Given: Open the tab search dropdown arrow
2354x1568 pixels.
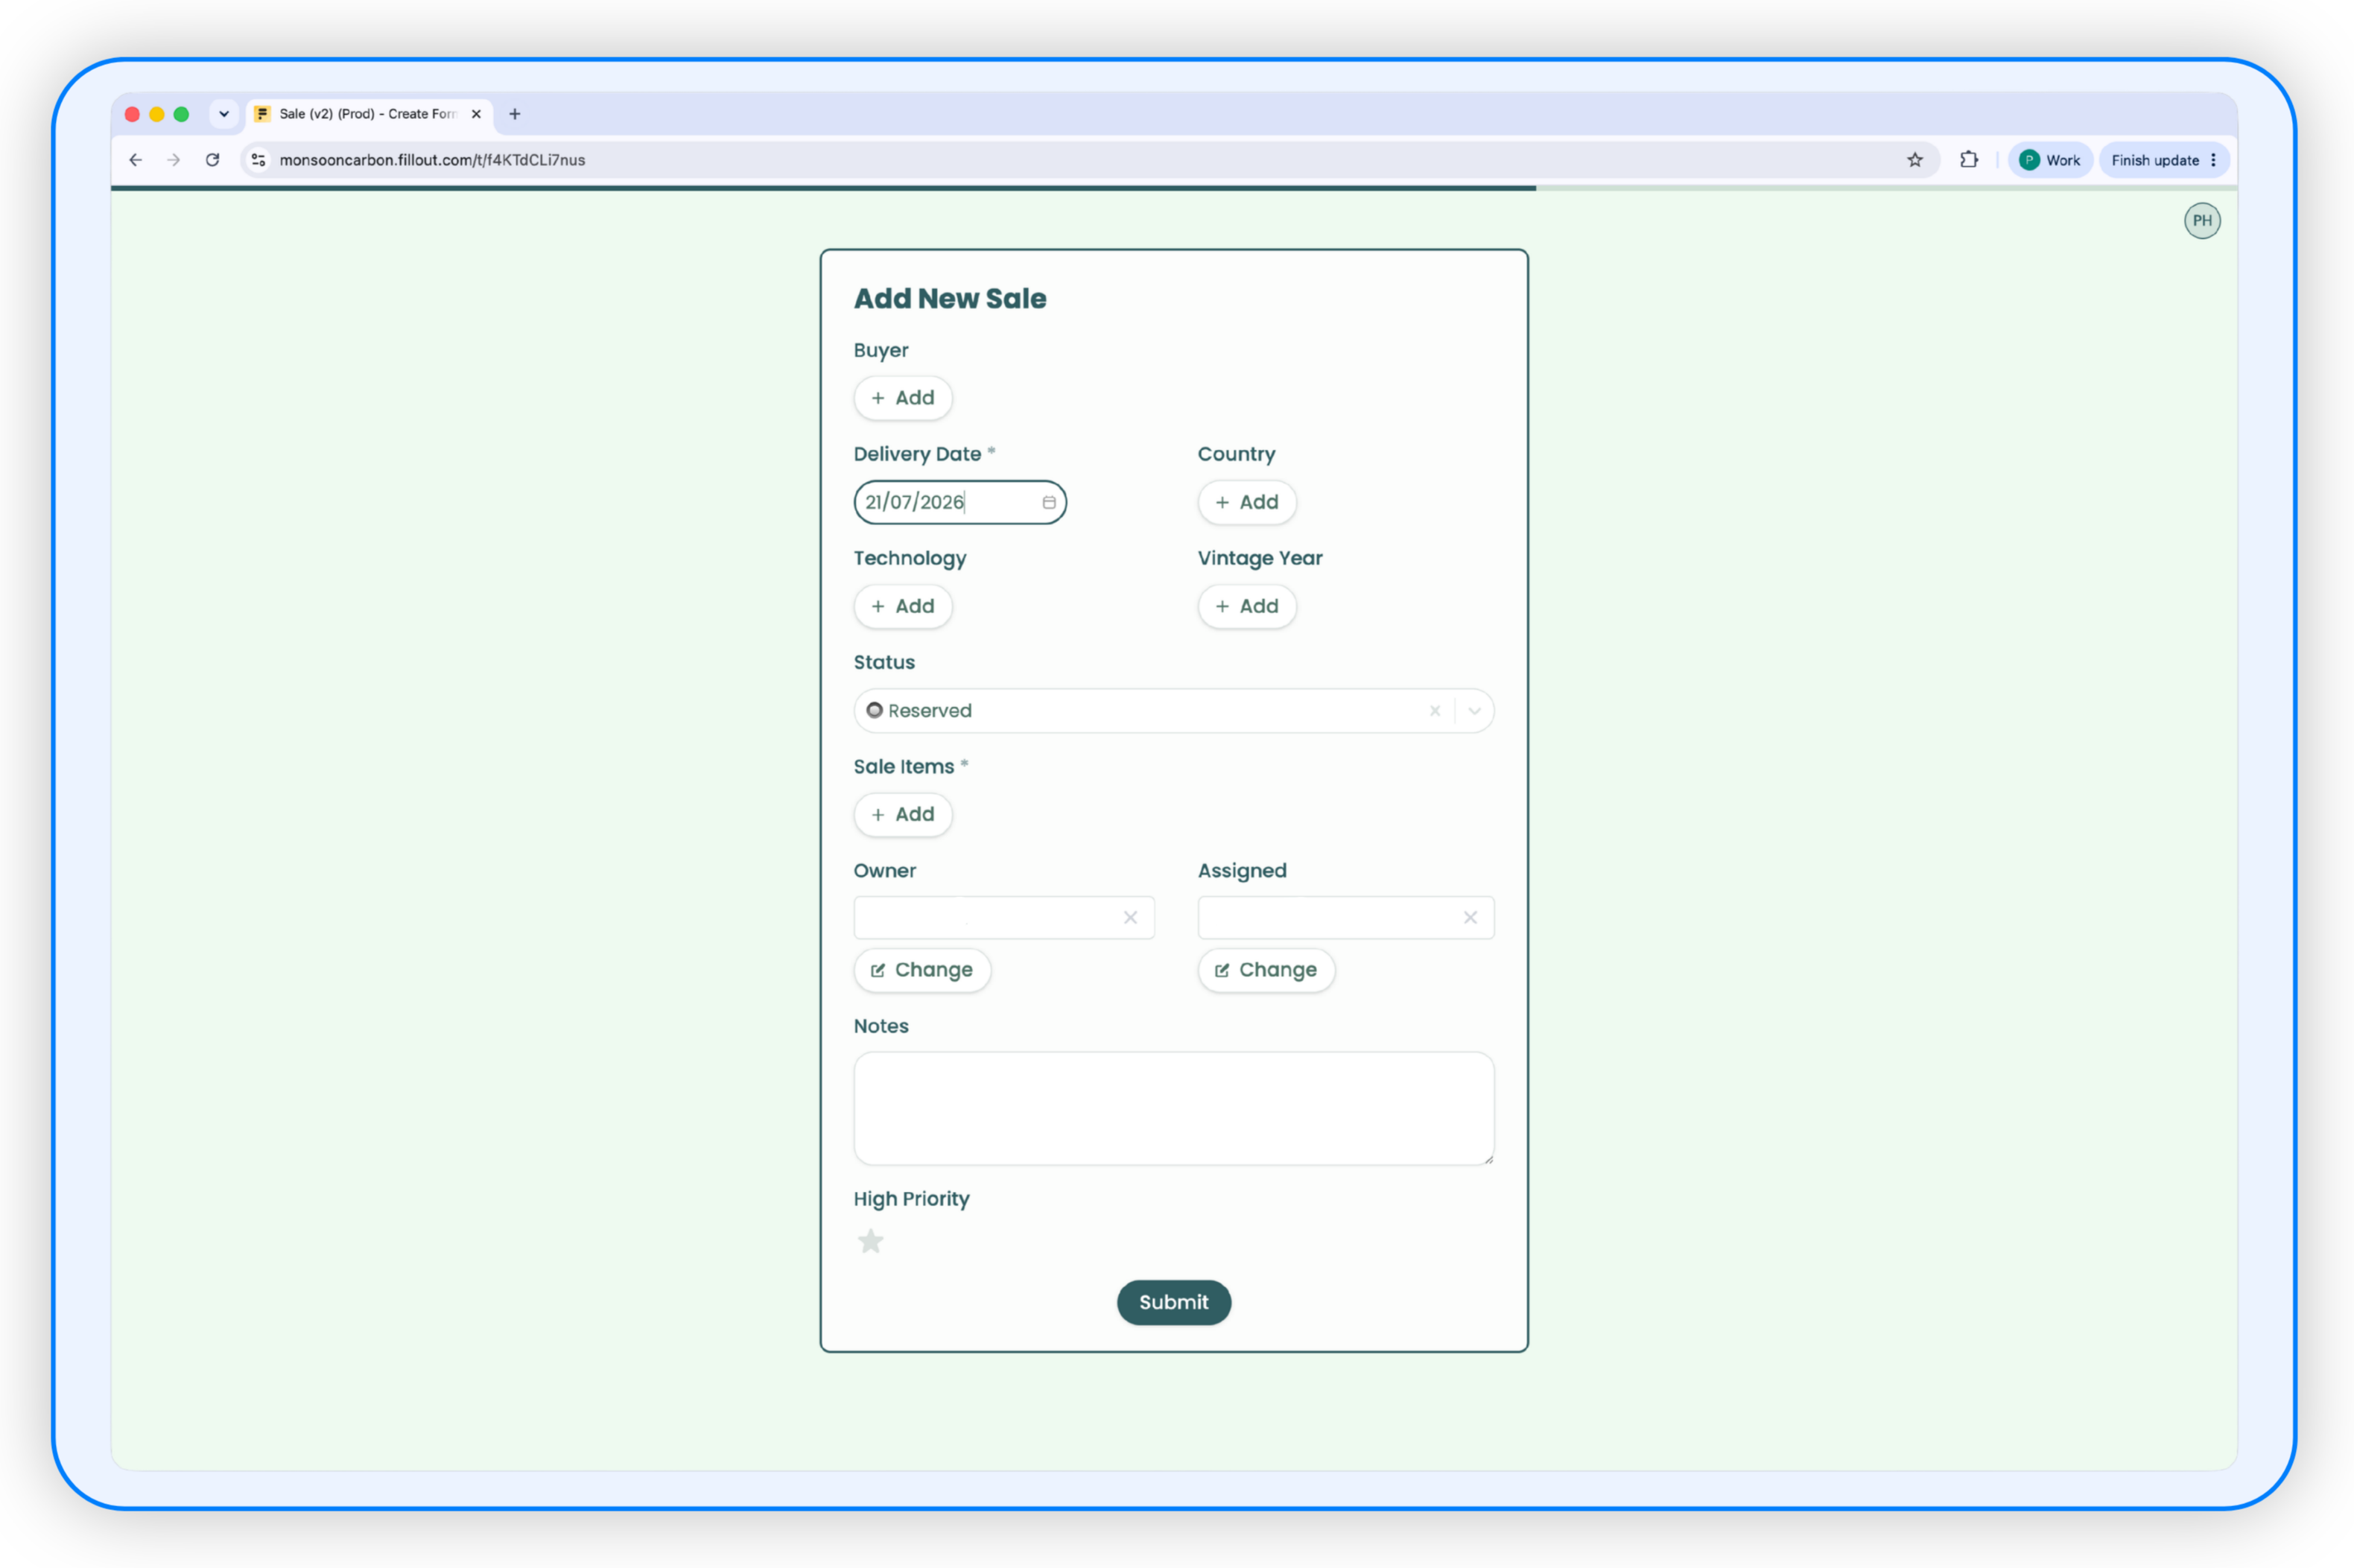Looking at the screenshot, I should (224, 114).
